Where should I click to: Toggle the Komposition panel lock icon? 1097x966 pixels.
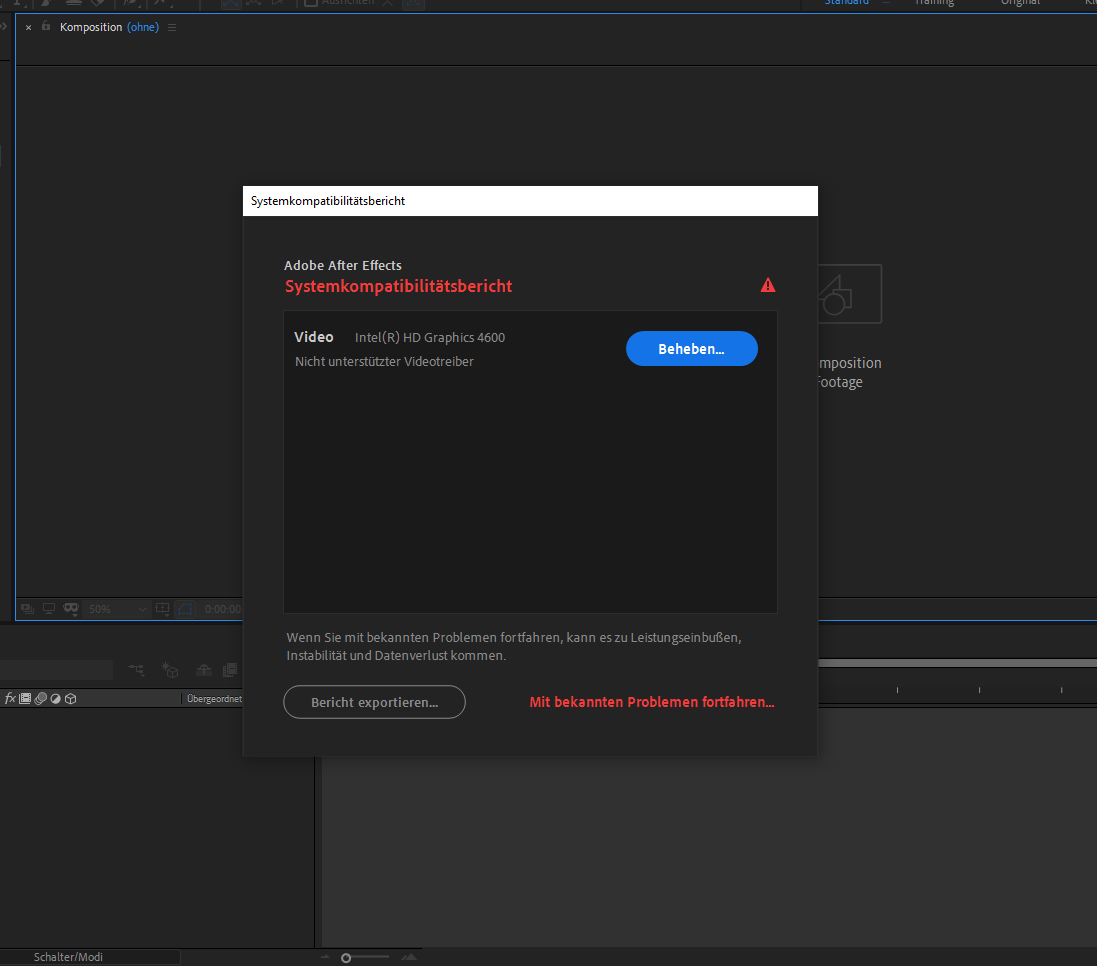coord(46,27)
